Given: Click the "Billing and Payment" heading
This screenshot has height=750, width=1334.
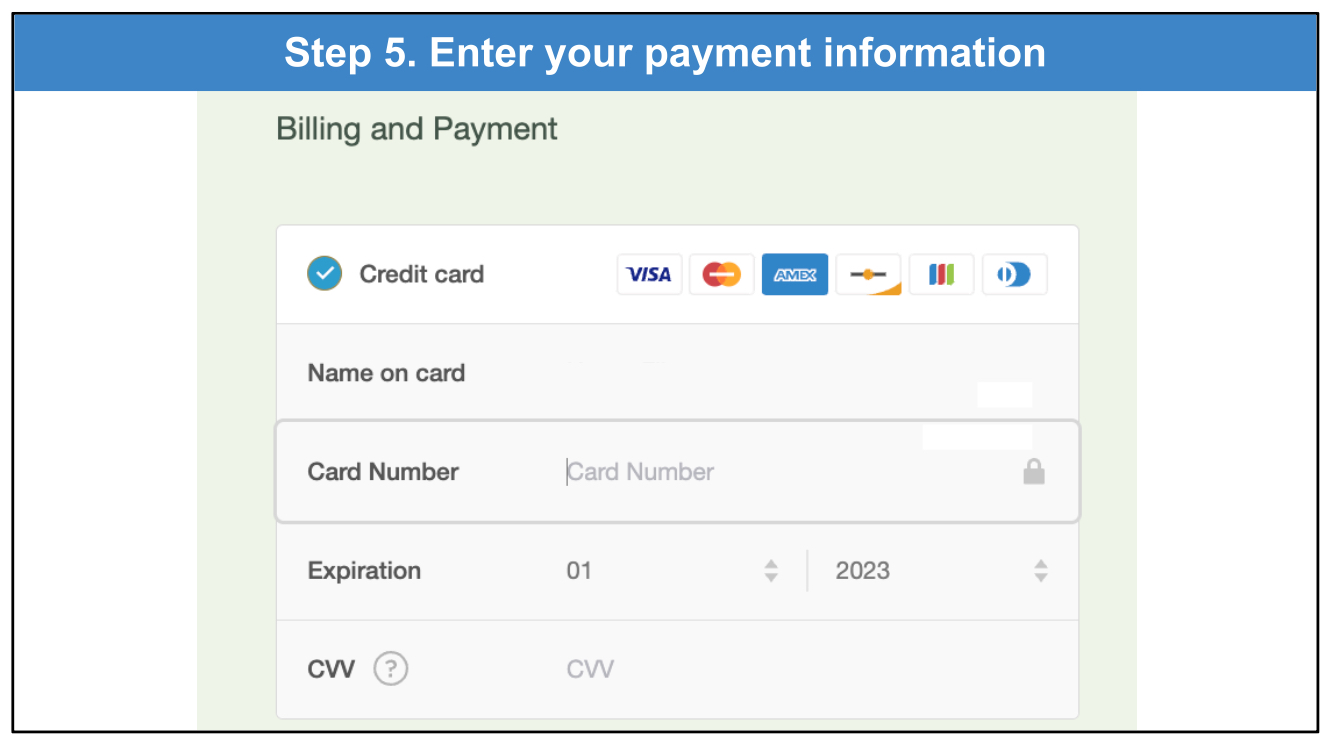Looking at the screenshot, I should [417, 129].
